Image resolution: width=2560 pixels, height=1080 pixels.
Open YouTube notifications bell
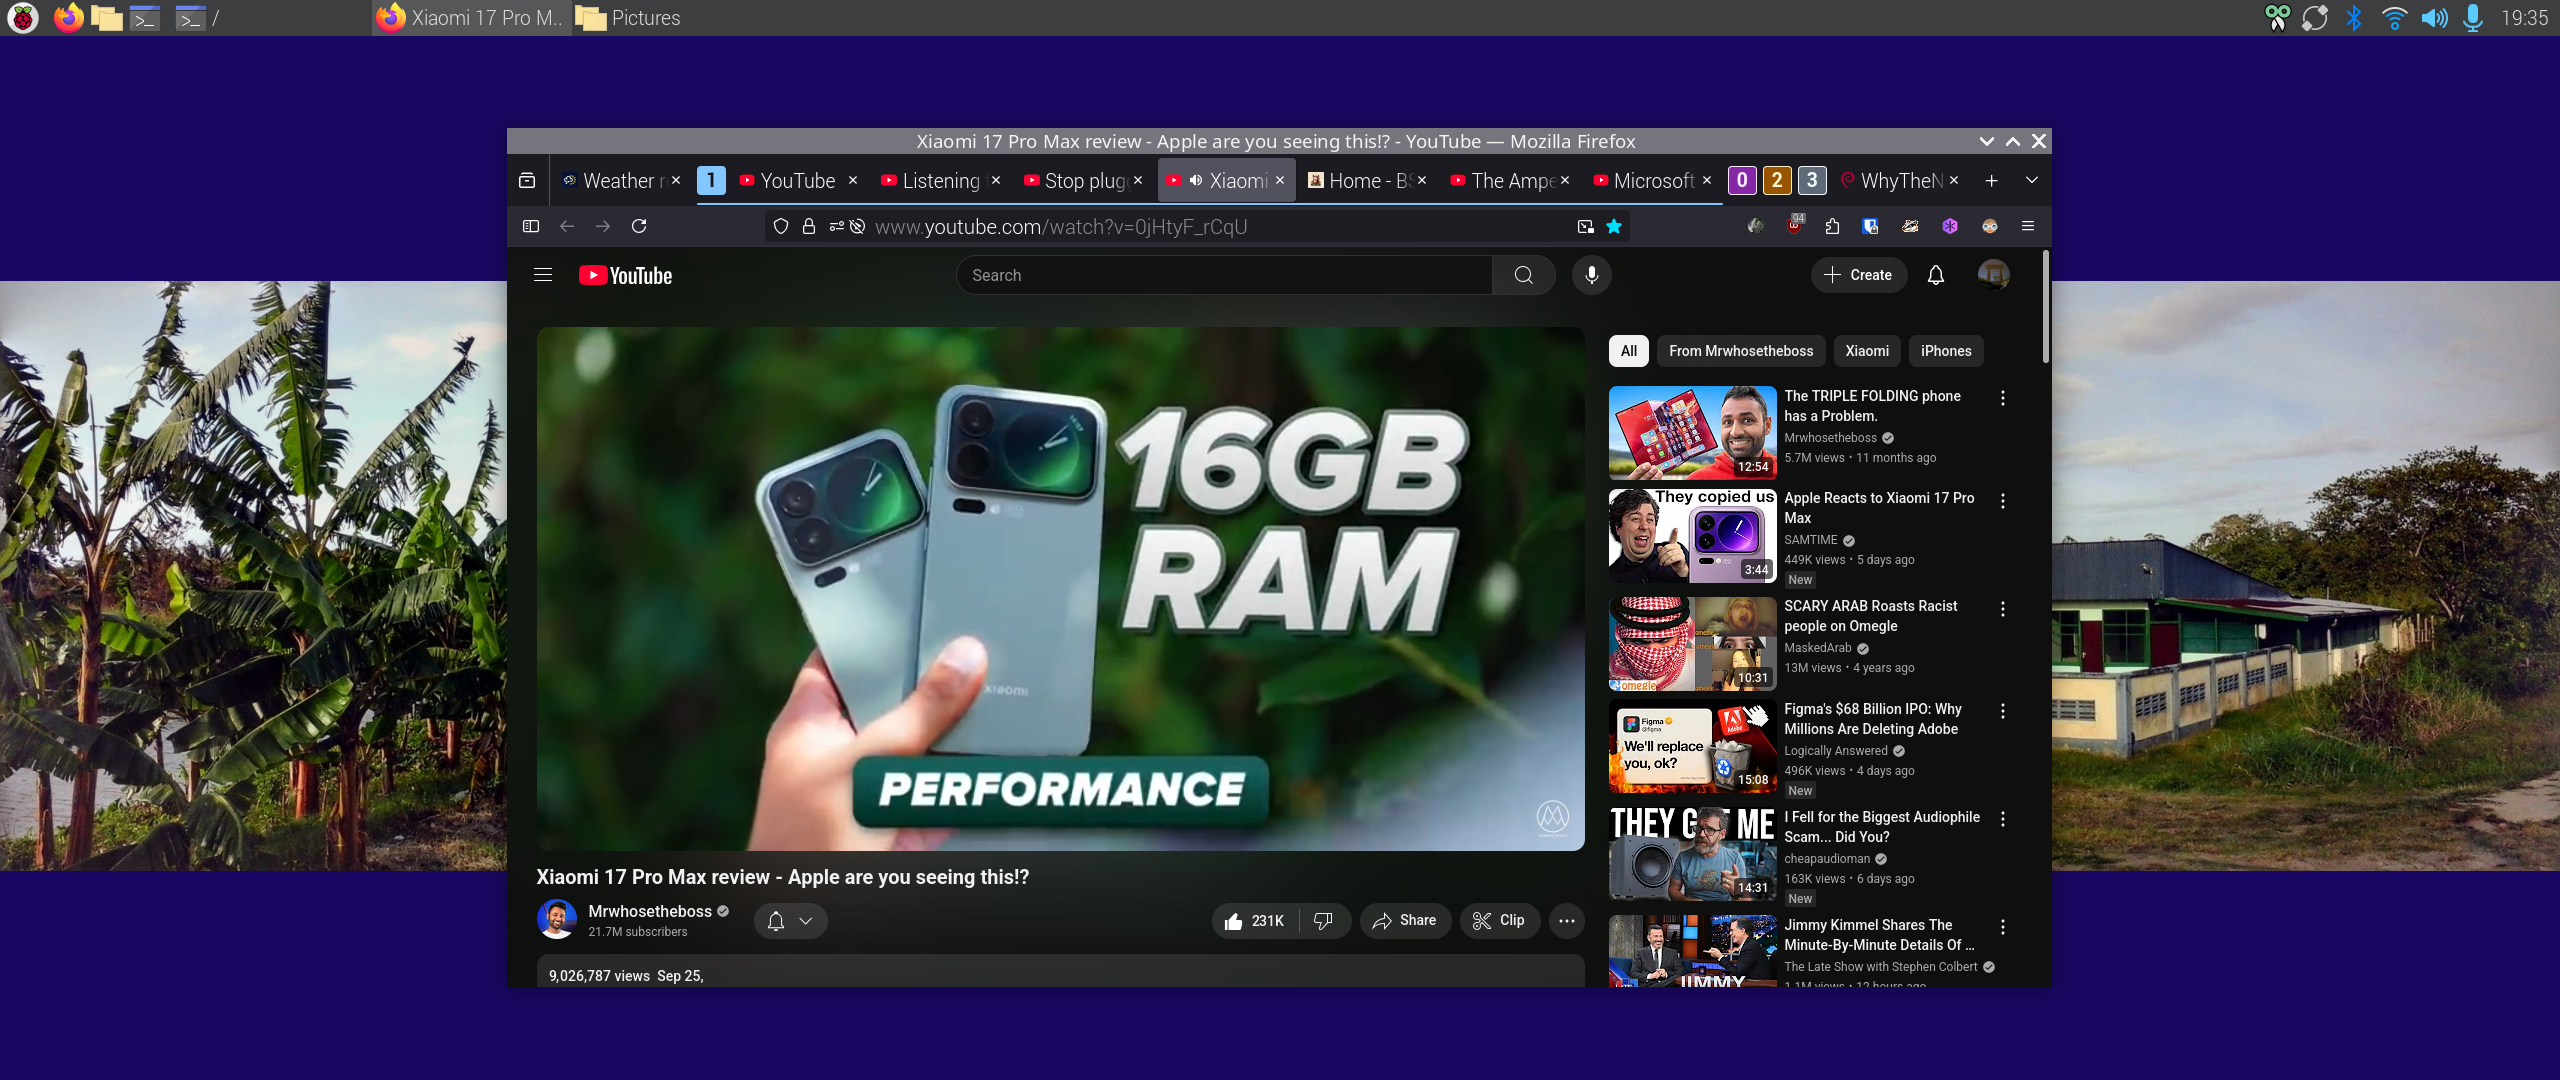point(1935,275)
